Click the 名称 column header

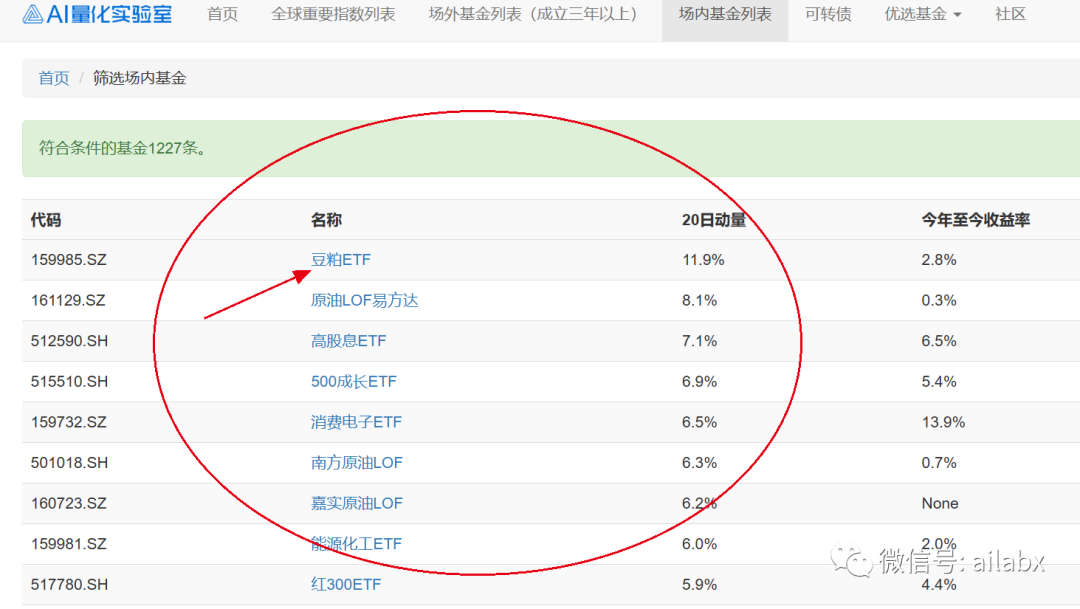click(326, 220)
